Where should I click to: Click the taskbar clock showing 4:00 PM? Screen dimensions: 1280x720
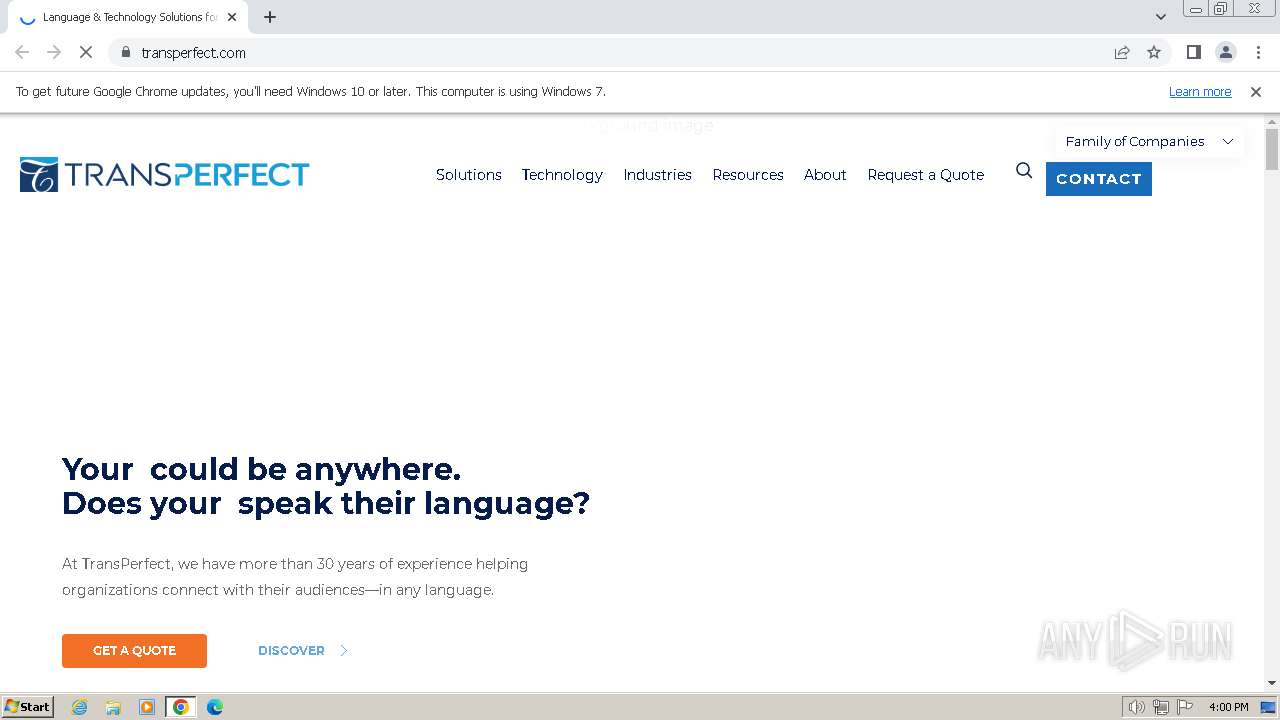tap(1228, 707)
